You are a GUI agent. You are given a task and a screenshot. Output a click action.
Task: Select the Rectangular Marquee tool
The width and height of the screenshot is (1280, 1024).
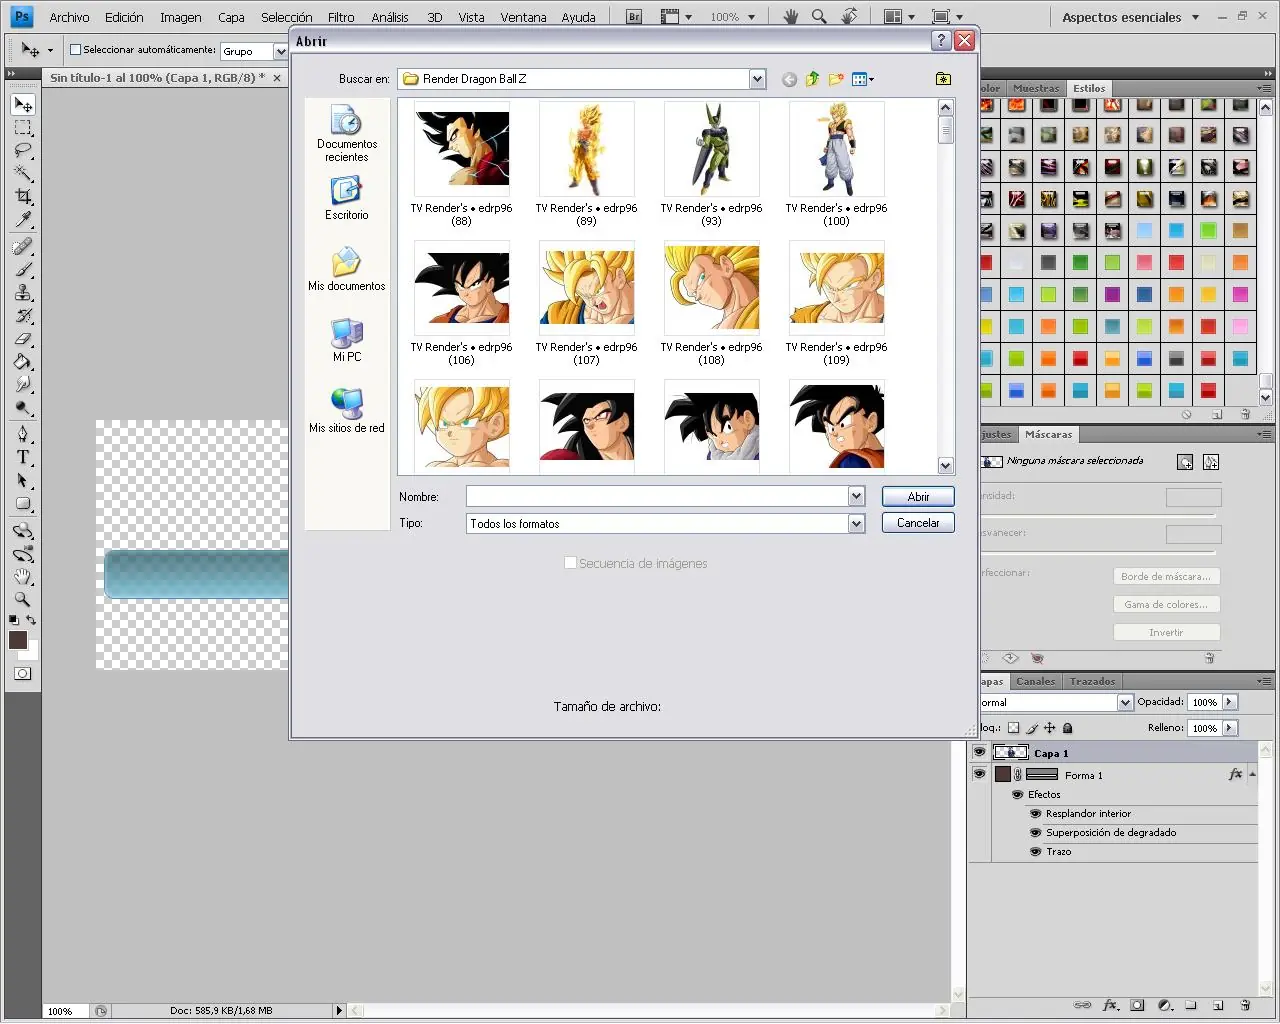point(23,128)
